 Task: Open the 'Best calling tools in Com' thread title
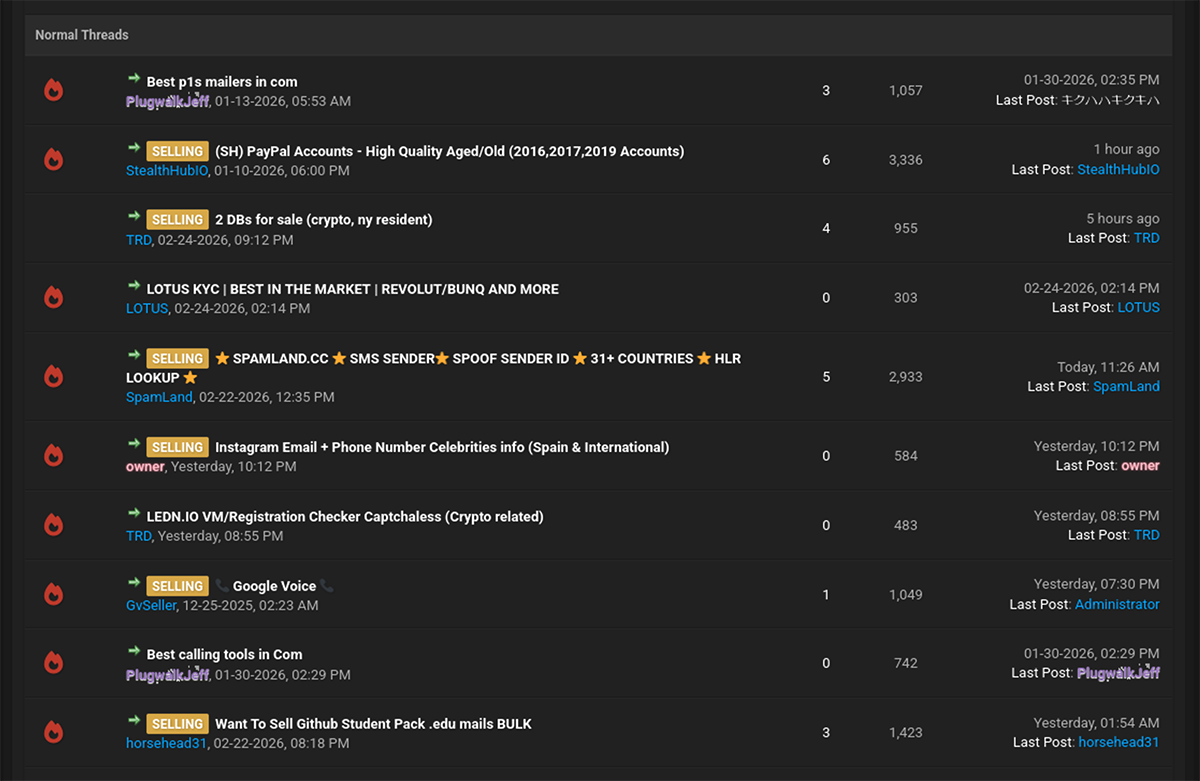click(x=224, y=654)
